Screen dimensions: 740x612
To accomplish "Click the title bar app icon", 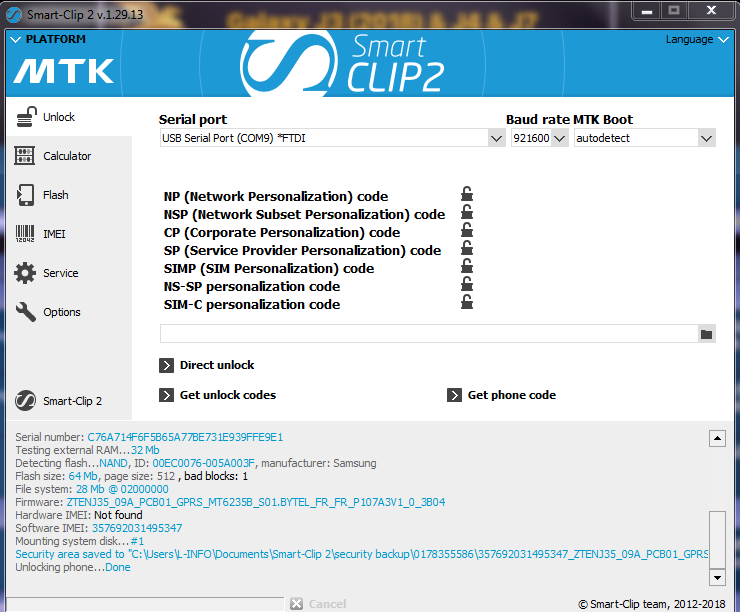I will [x=14, y=15].
